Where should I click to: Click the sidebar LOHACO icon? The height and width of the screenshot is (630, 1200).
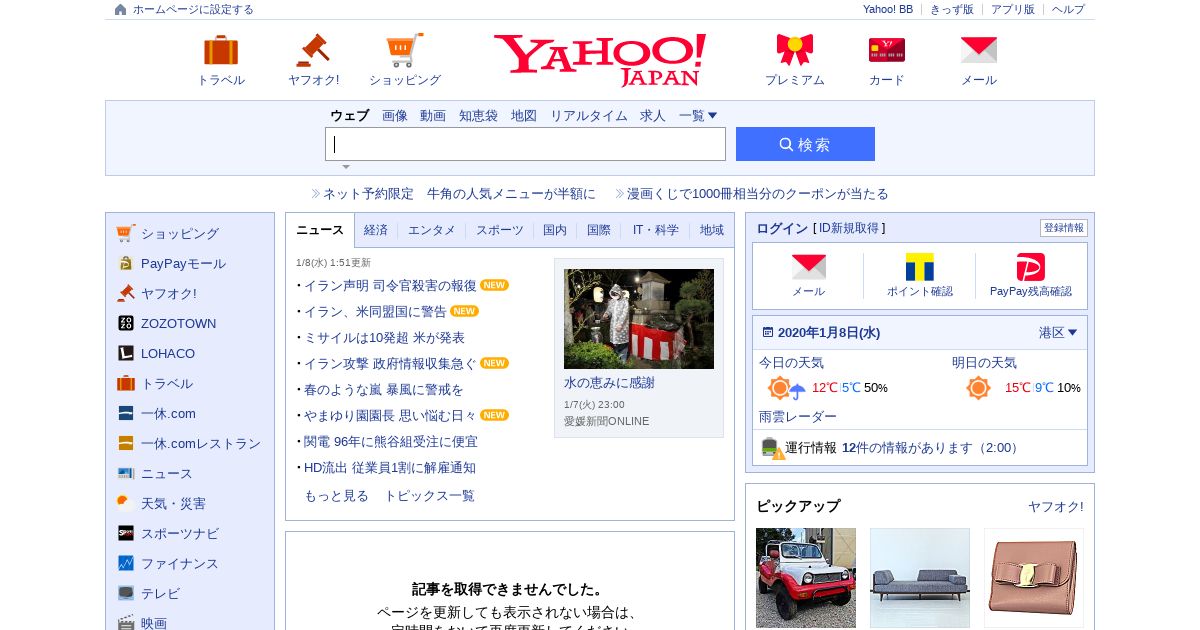click(126, 353)
